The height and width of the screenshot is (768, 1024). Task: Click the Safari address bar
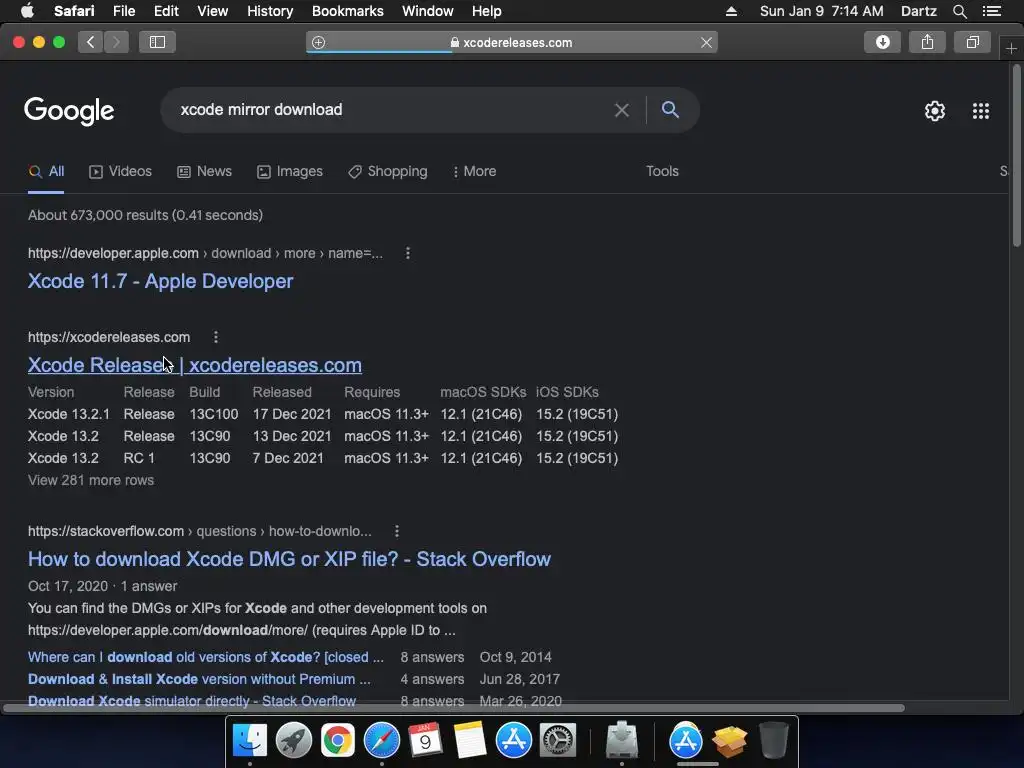click(x=511, y=42)
